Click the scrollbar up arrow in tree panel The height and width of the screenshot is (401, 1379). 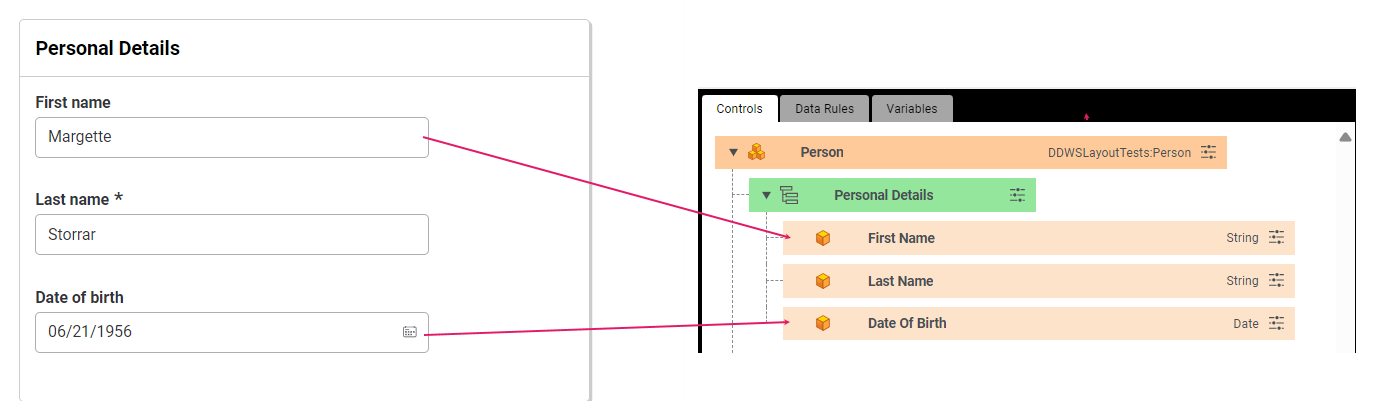1345,137
